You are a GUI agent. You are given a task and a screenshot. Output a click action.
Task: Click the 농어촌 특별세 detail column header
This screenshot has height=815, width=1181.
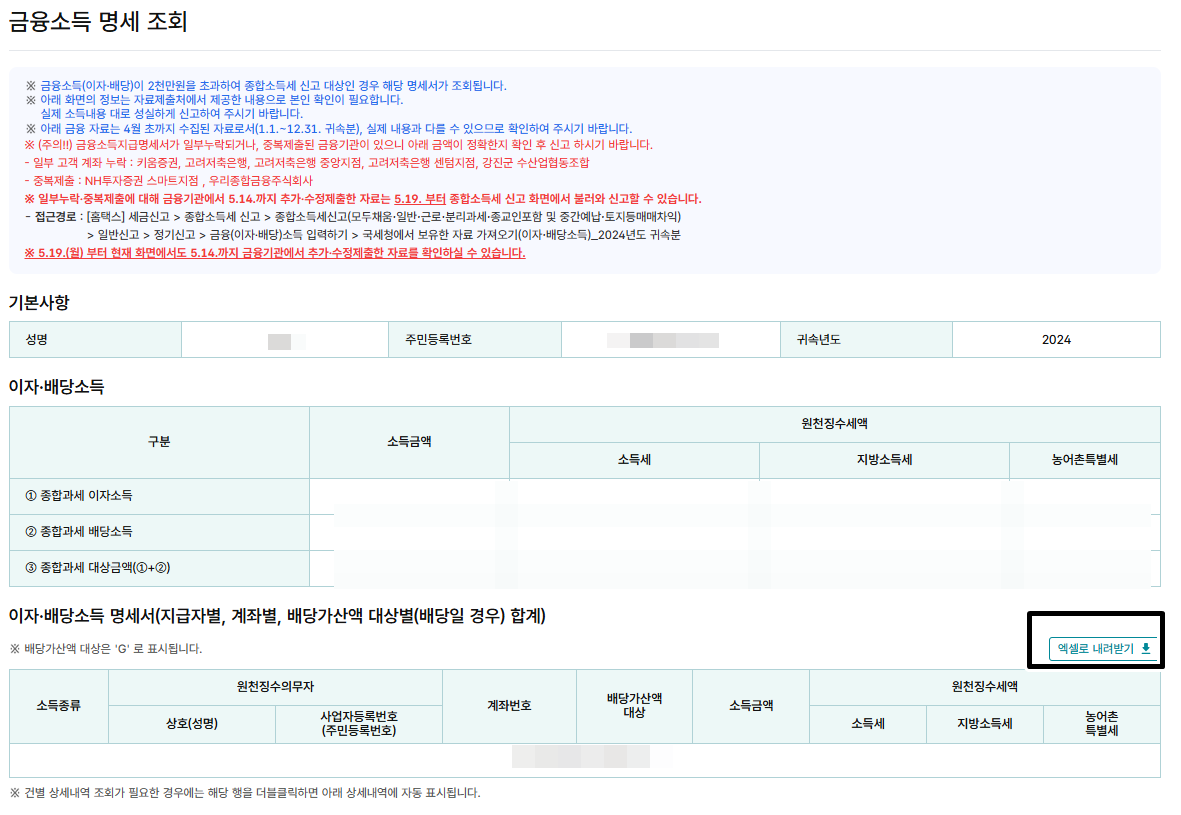click(1101, 724)
